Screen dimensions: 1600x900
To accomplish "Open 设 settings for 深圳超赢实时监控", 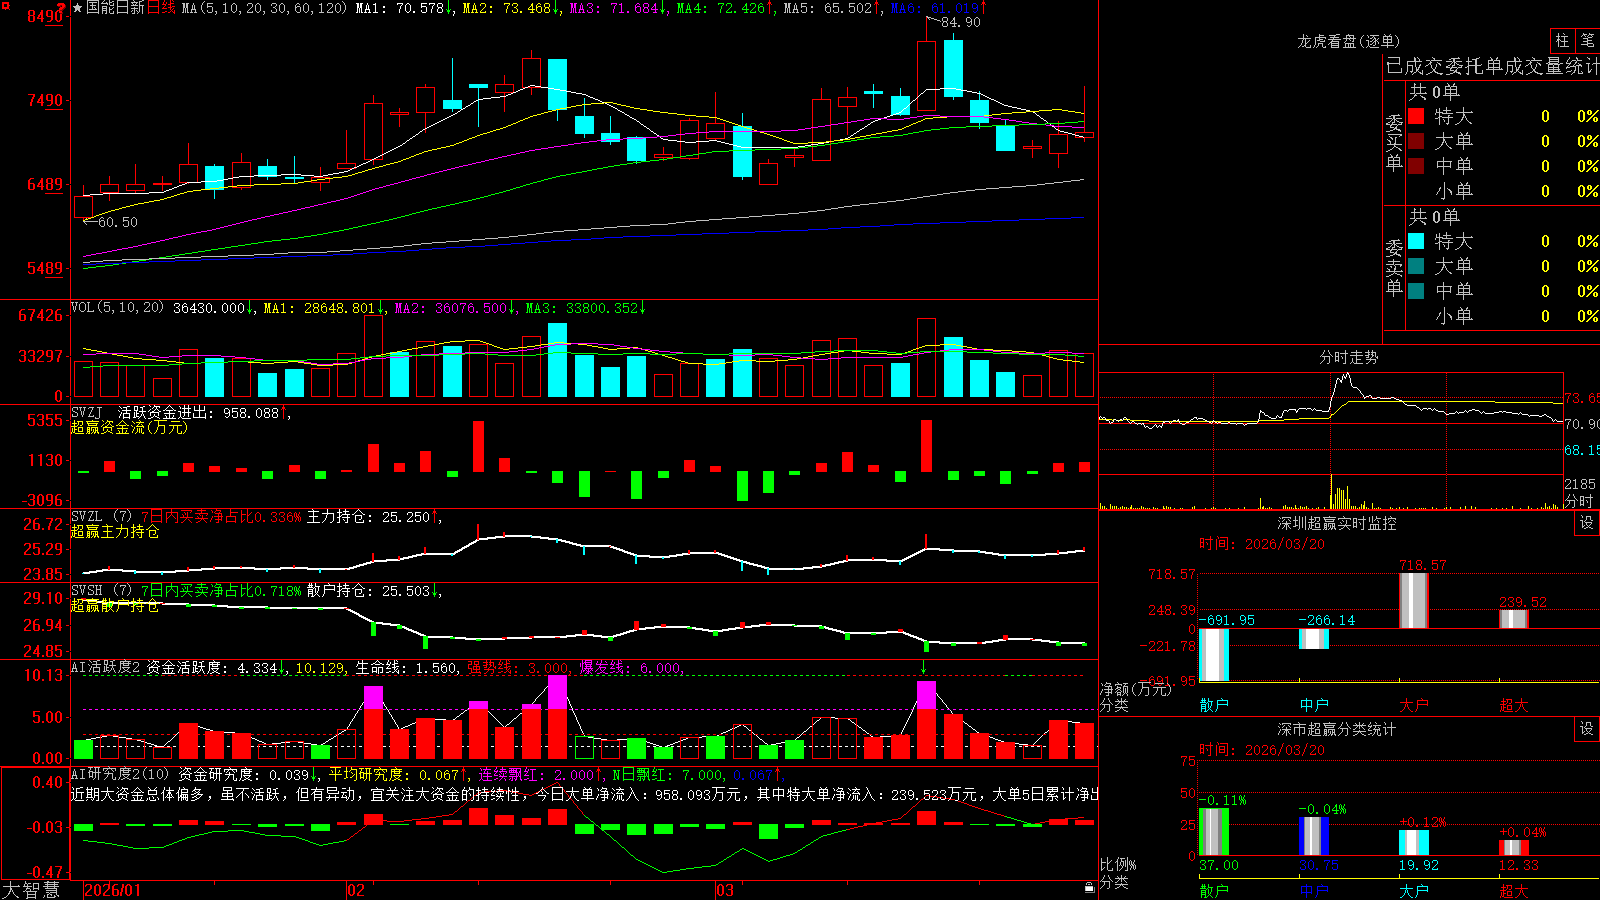I will click(x=1587, y=523).
